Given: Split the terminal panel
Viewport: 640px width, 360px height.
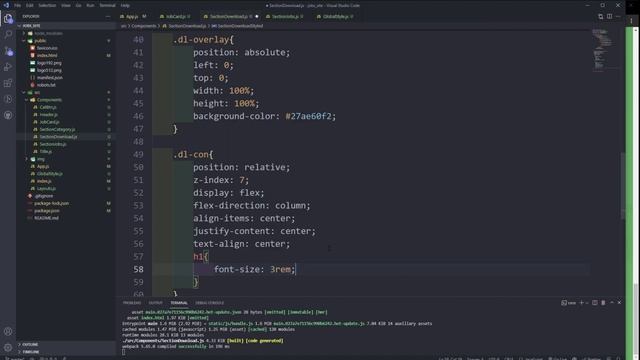Looking at the screenshot, I should (595, 303).
